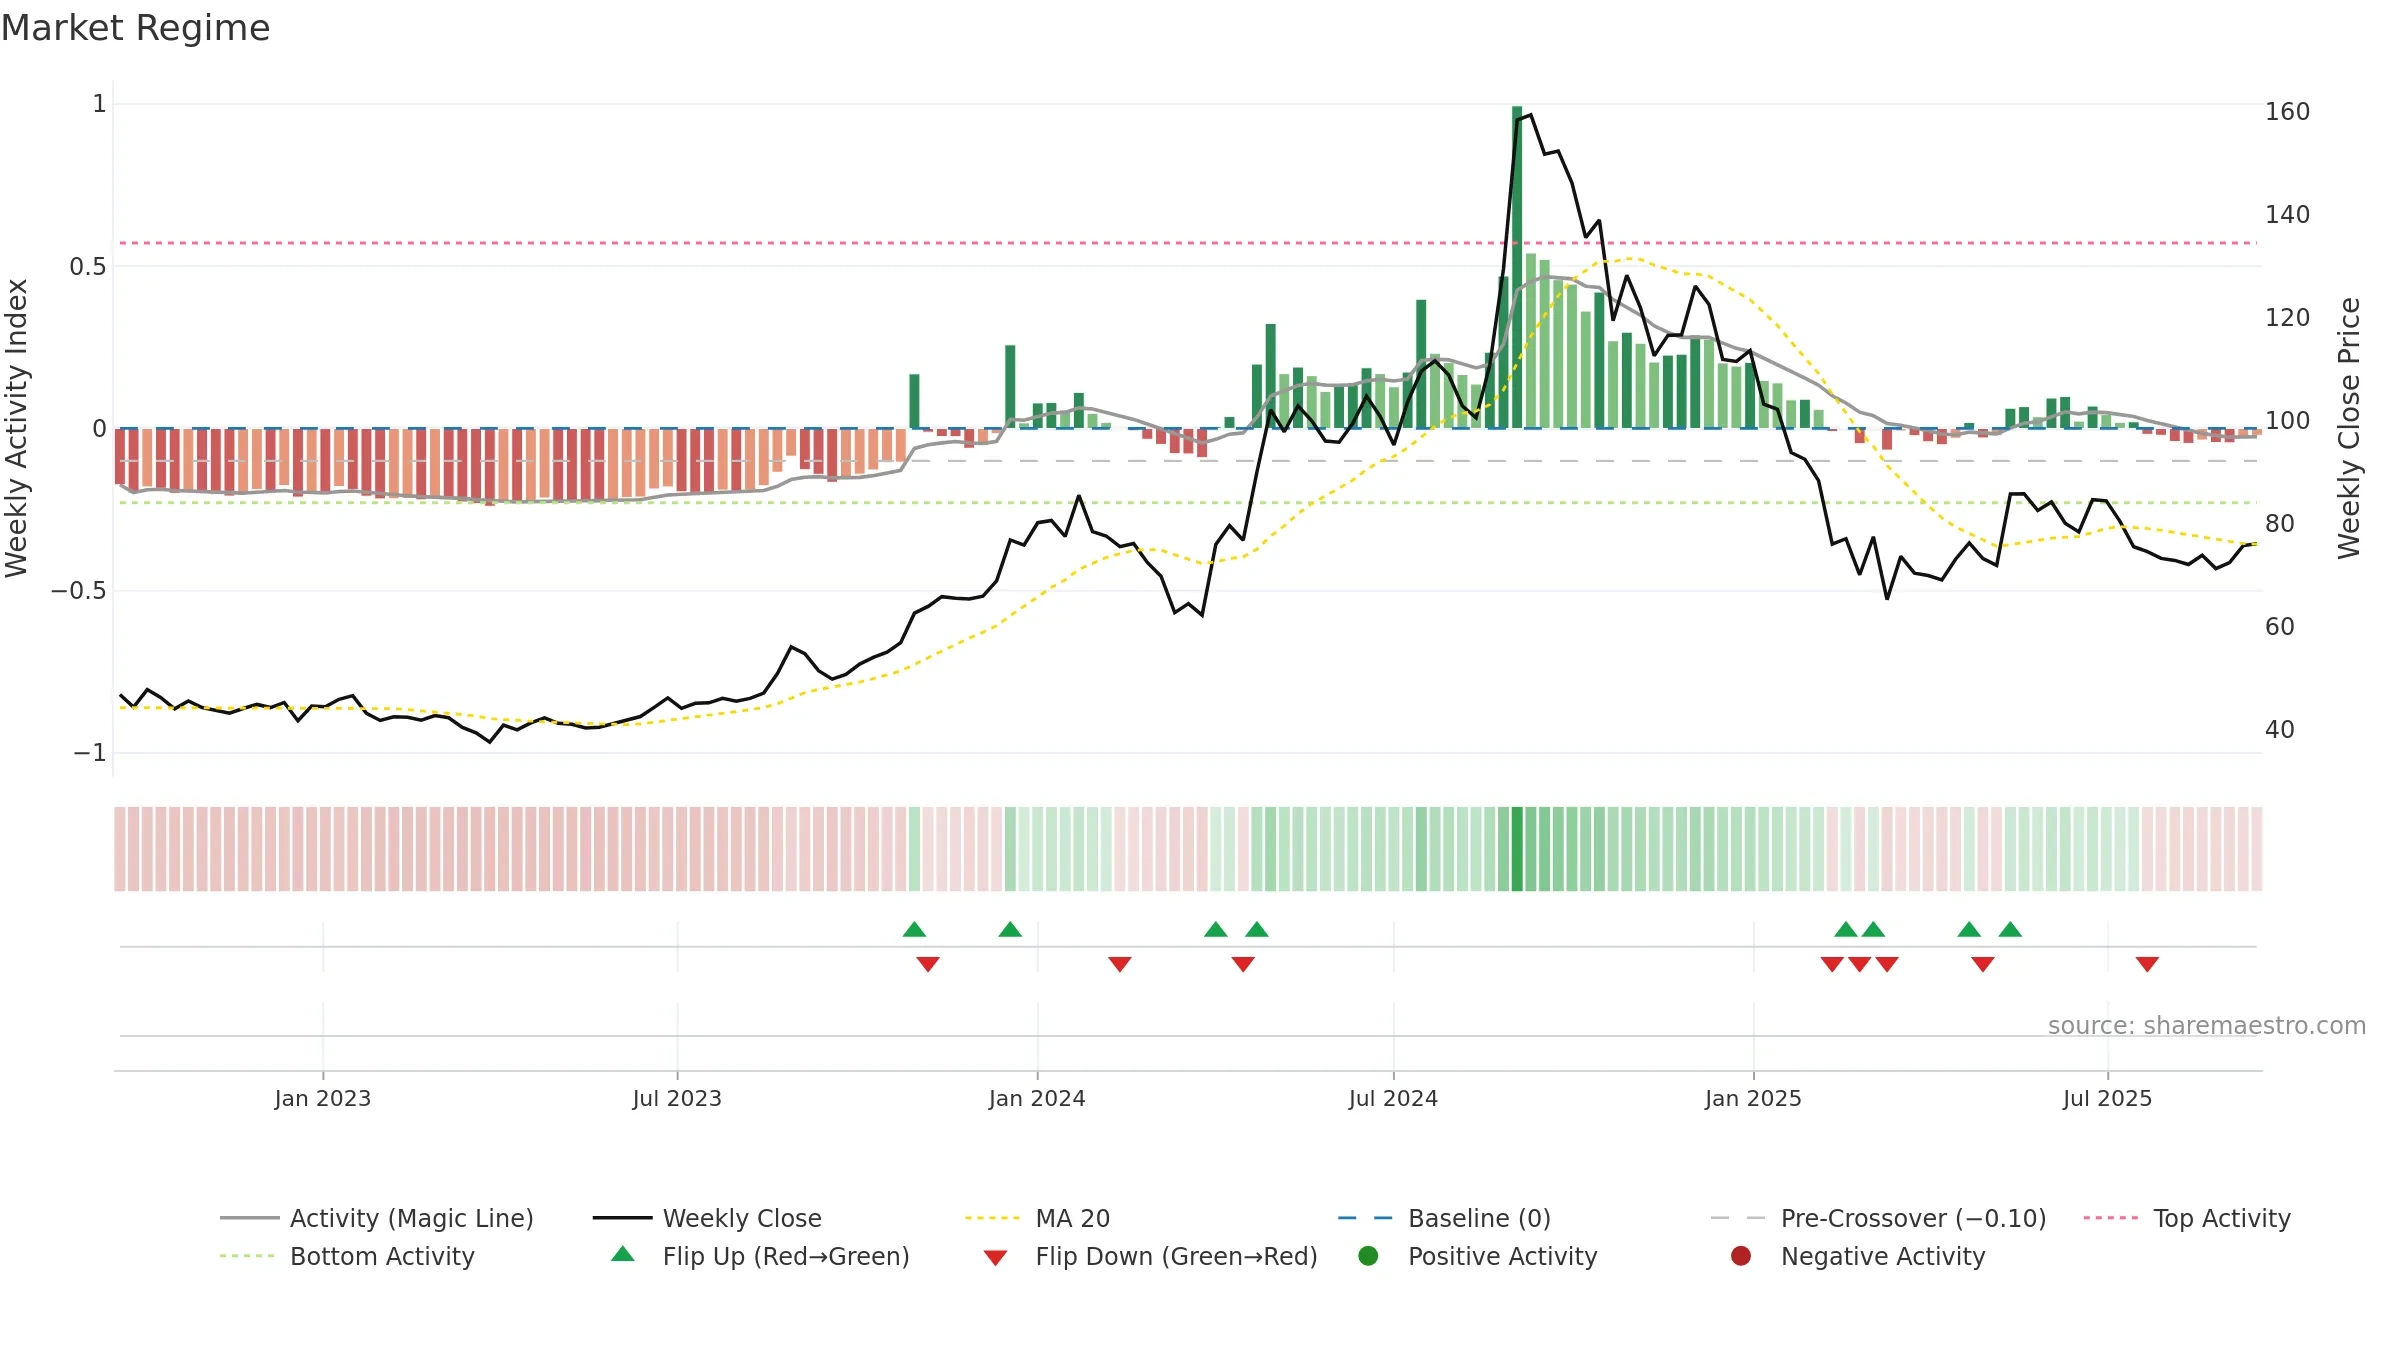The image size is (2400, 1350).
Task: Toggle Pre-Crossover (−0.10) legend entry
Action: 1878,1218
